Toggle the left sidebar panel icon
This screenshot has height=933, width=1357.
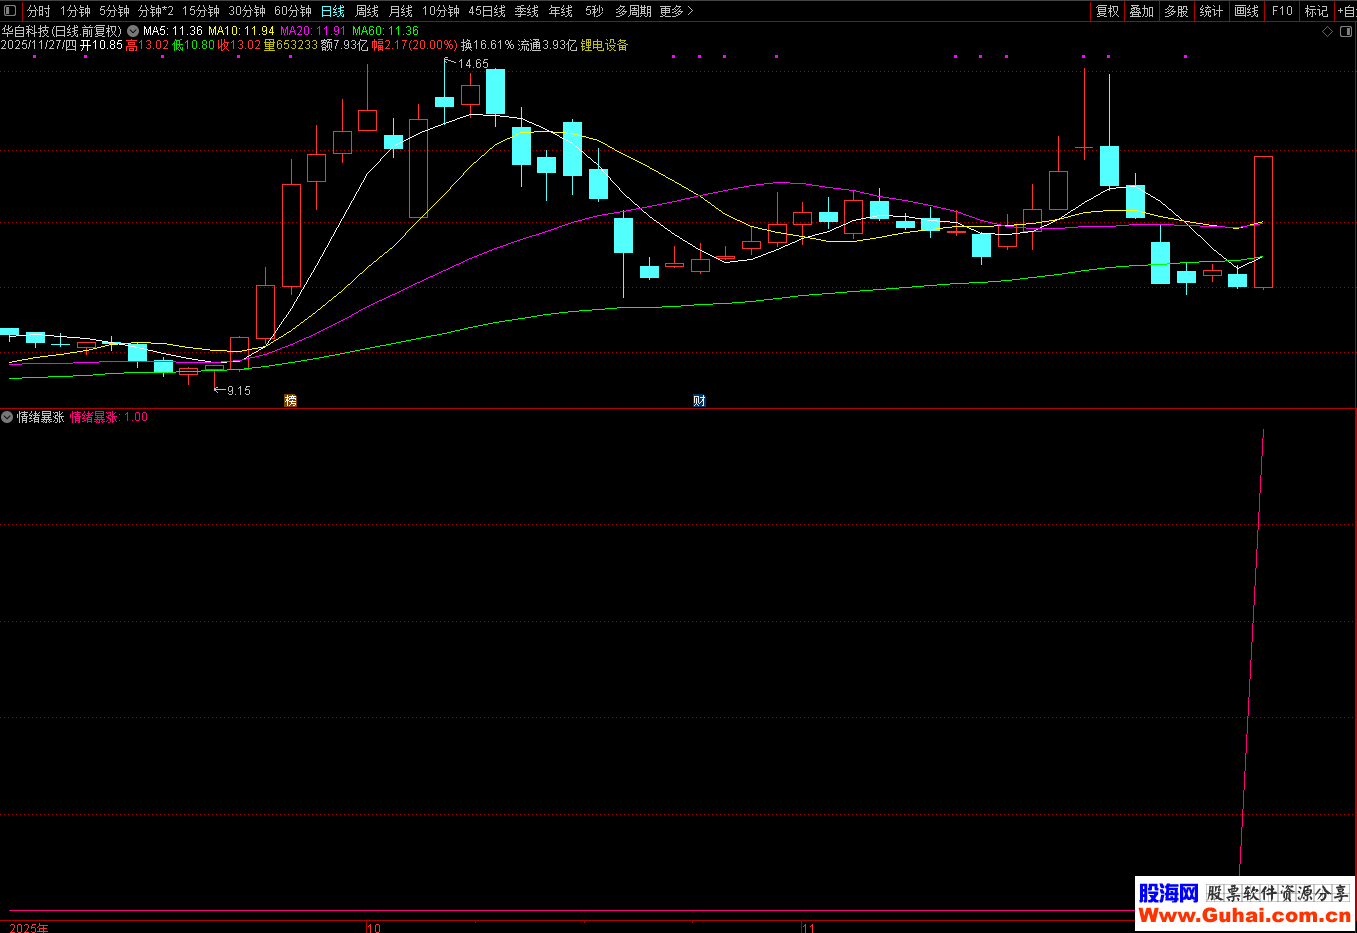pos(11,11)
